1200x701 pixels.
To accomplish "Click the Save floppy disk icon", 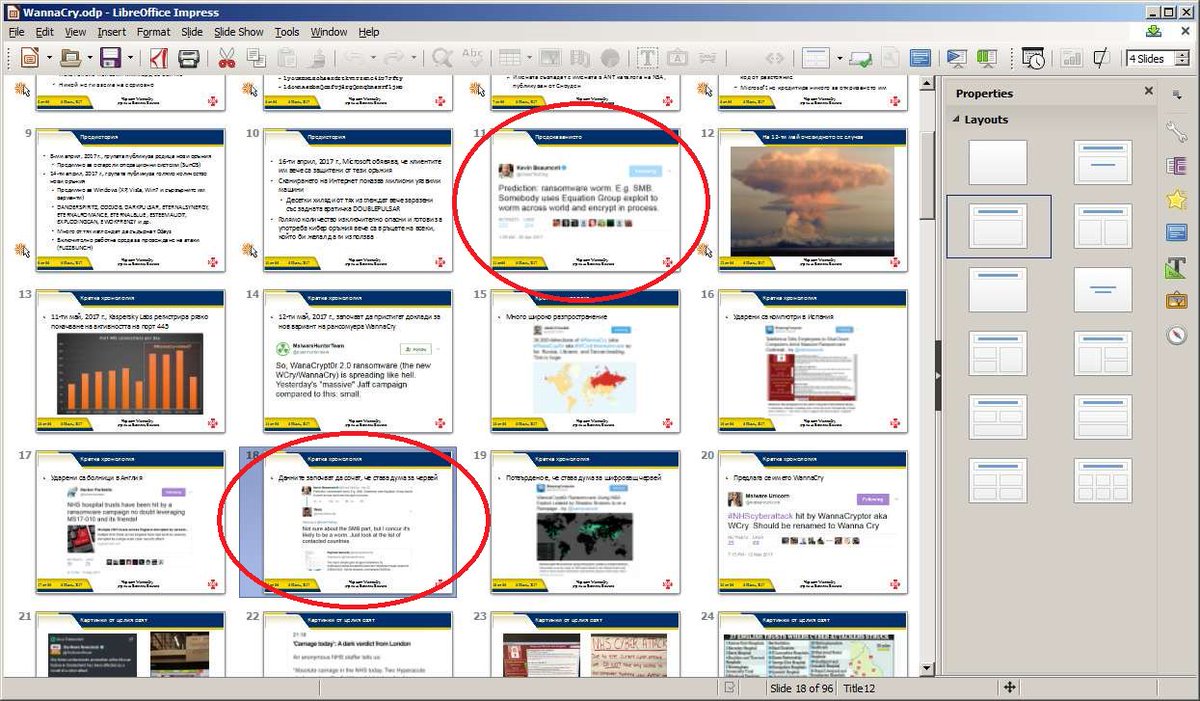I will (110, 58).
